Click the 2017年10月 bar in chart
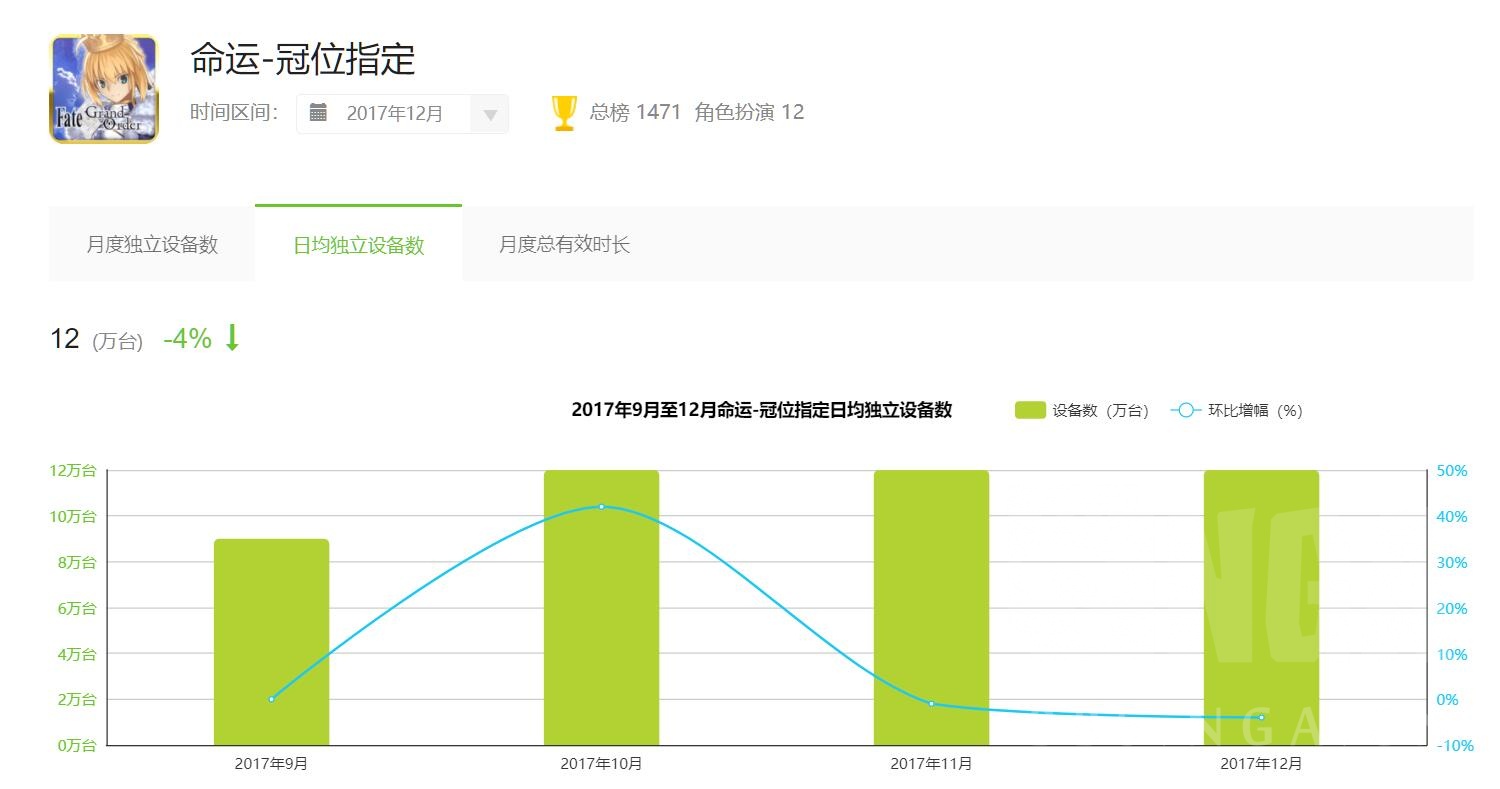The width and height of the screenshot is (1500, 789). (x=601, y=607)
